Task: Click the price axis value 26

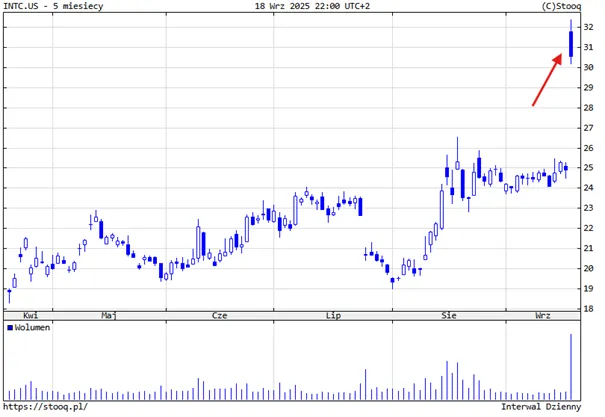Action: [x=588, y=148]
